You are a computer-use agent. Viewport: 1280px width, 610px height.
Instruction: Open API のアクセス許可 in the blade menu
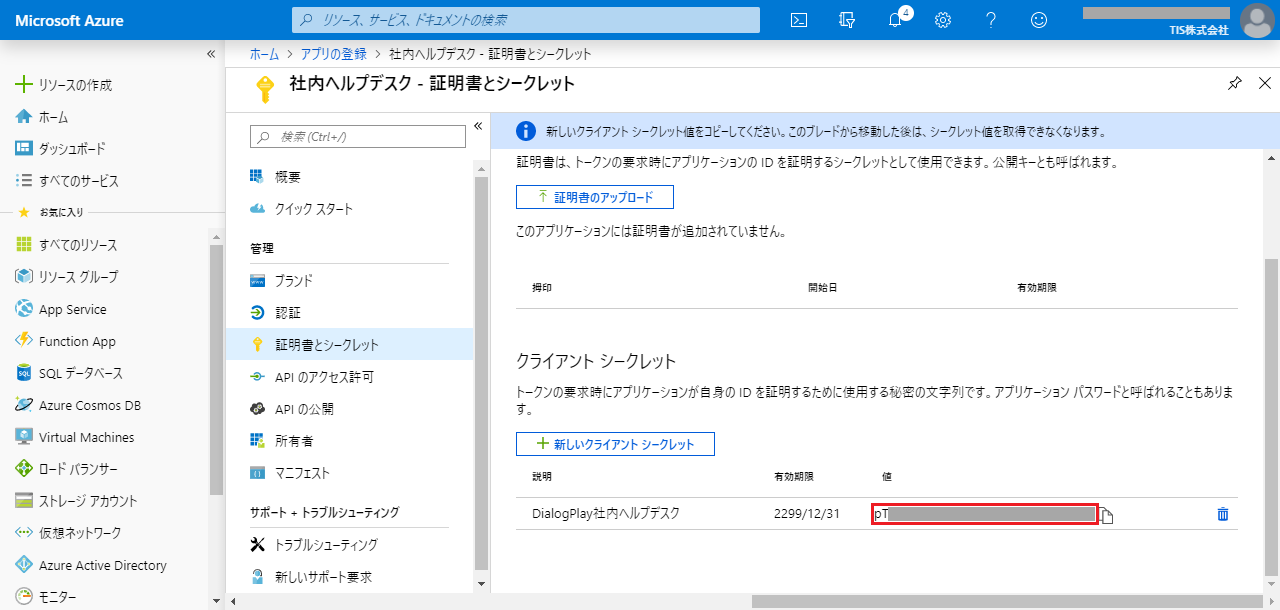(x=311, y=377)
